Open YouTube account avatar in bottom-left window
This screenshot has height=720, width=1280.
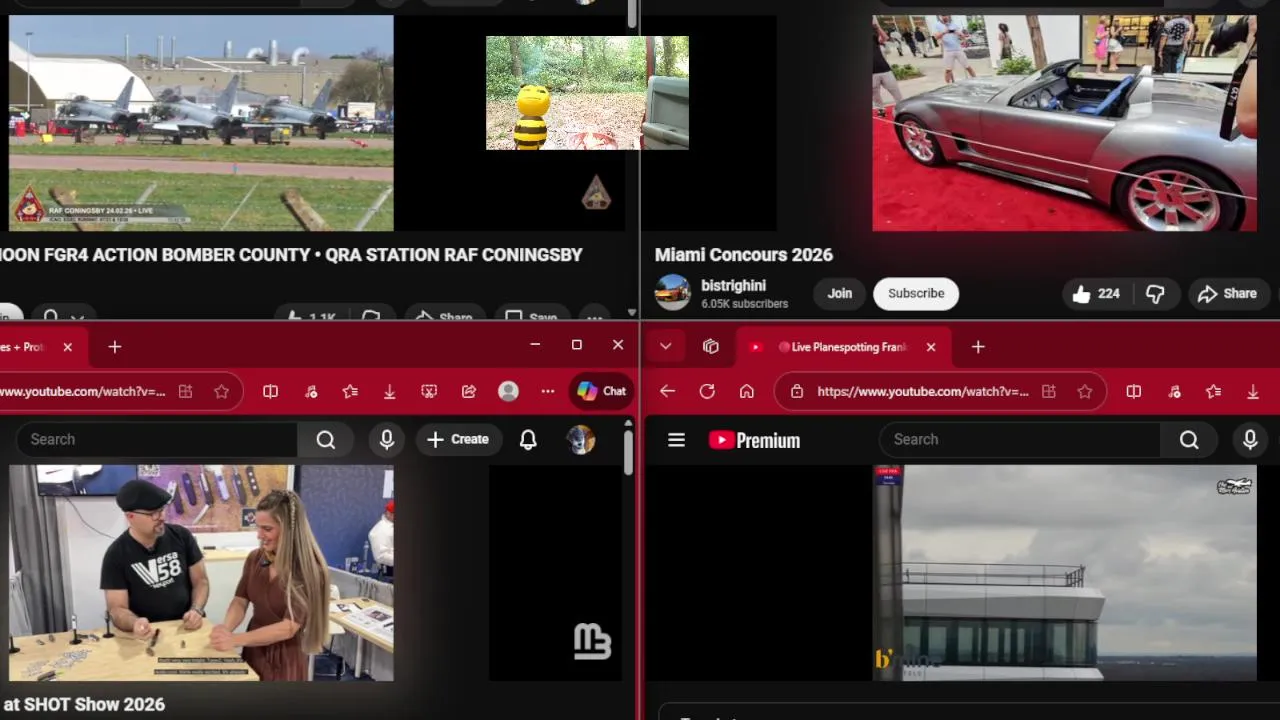(580, 439)
